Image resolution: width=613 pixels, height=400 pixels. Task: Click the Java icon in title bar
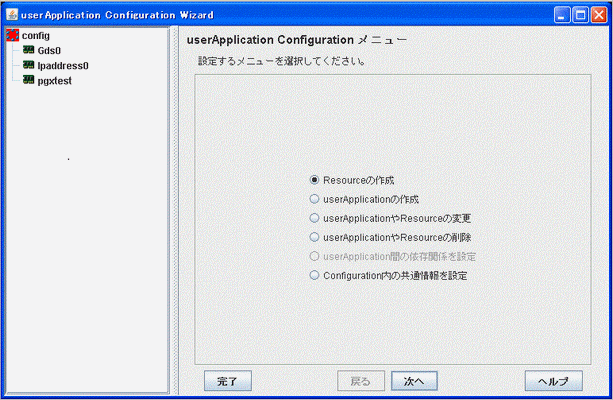pos(12,14)
